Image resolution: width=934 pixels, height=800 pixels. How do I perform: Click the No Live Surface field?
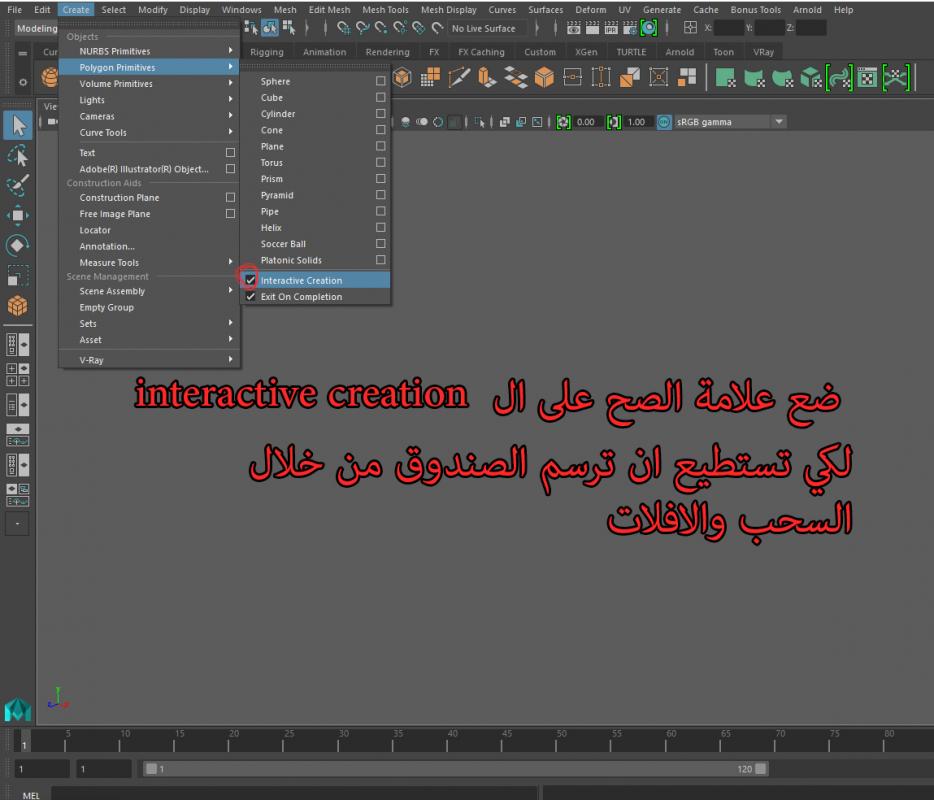click(487, 28)
